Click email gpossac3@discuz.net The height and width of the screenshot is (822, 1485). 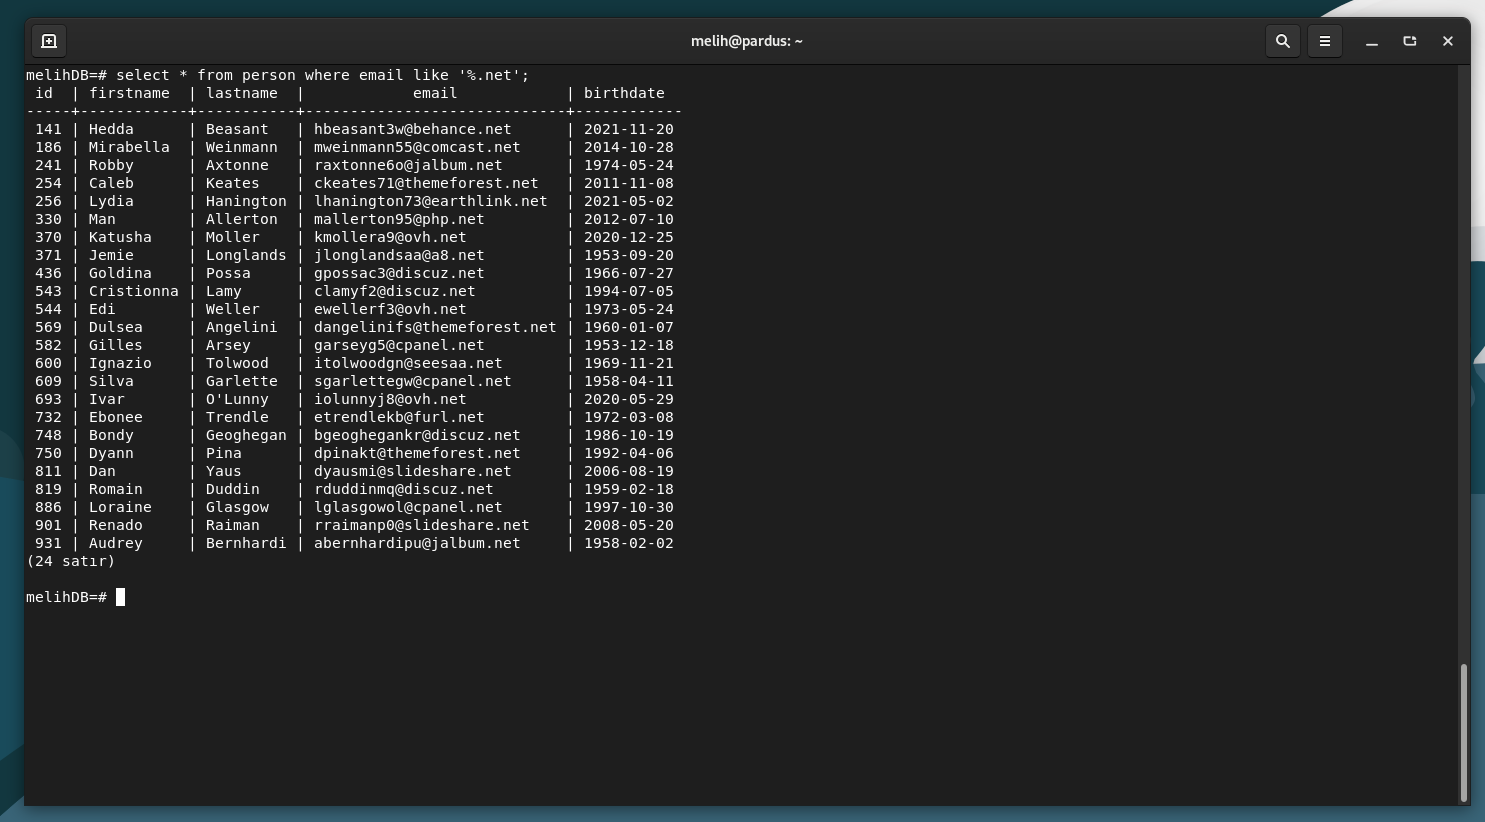(399, 273)
